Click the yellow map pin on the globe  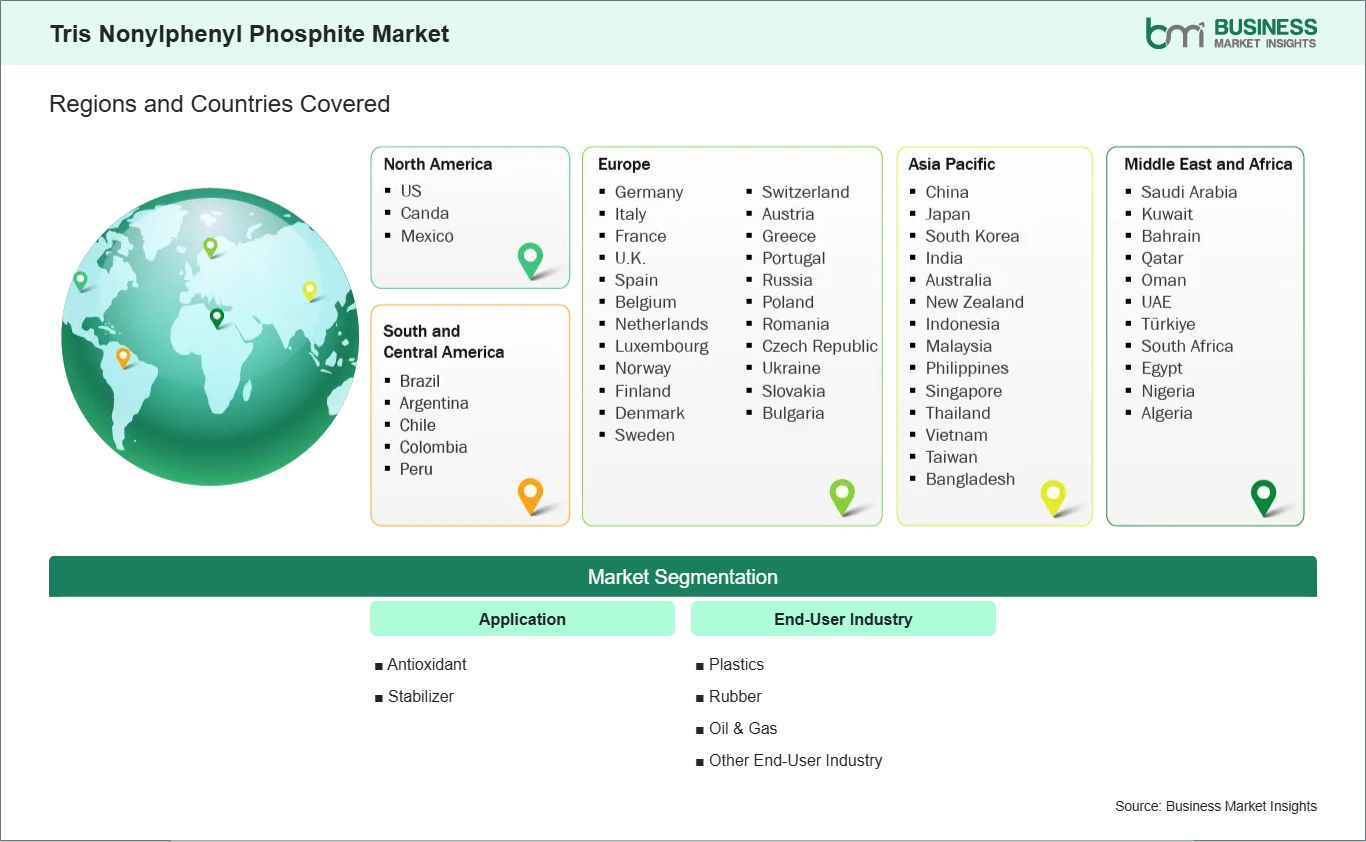pyautogui.click(x=310, y=291)
